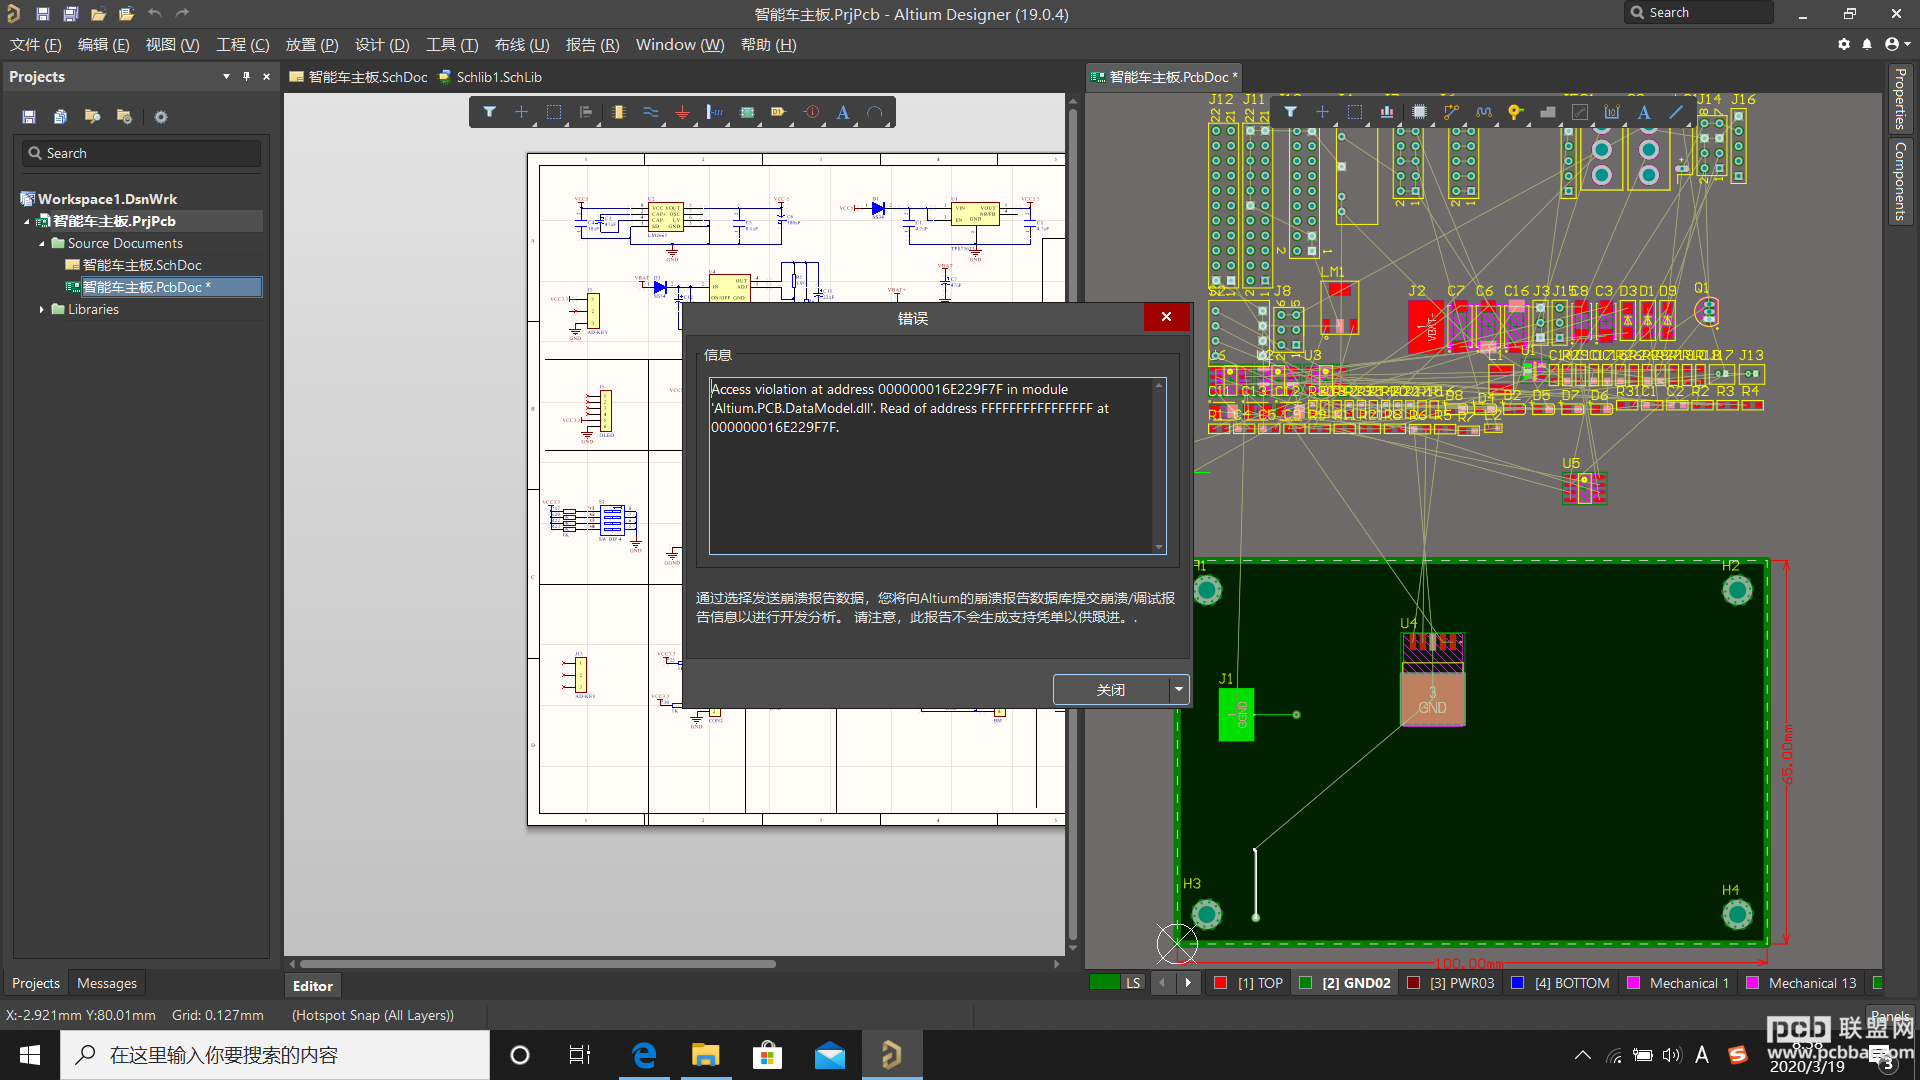Click the Projects panel search field
The image size is (1920, 1080).
(x=141, y=153)
